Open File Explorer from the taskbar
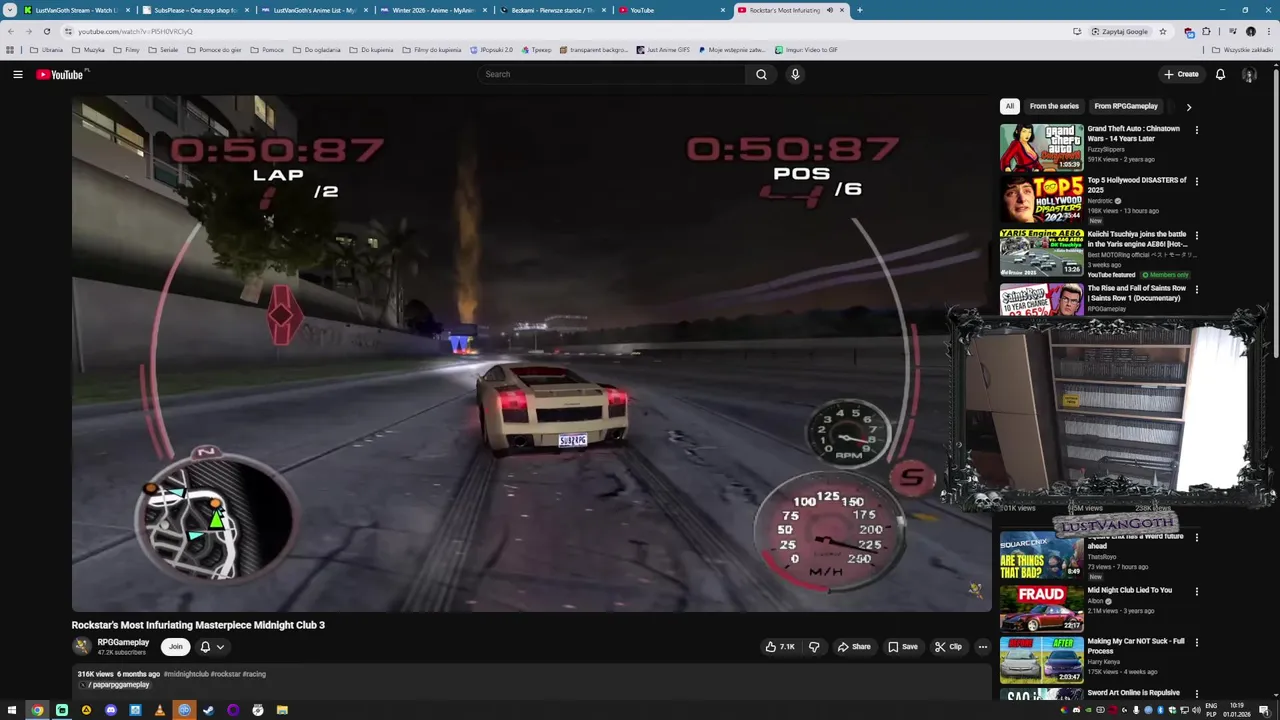1280x720 pixels. tap(282, 710)
